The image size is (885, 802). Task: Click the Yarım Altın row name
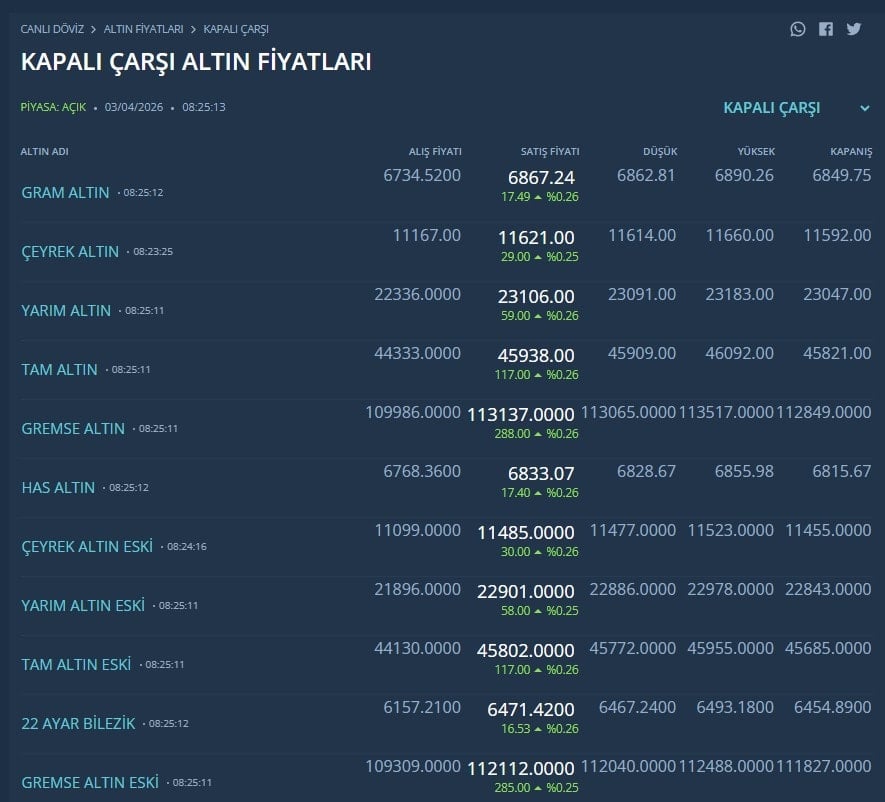[x=66, y=310]
